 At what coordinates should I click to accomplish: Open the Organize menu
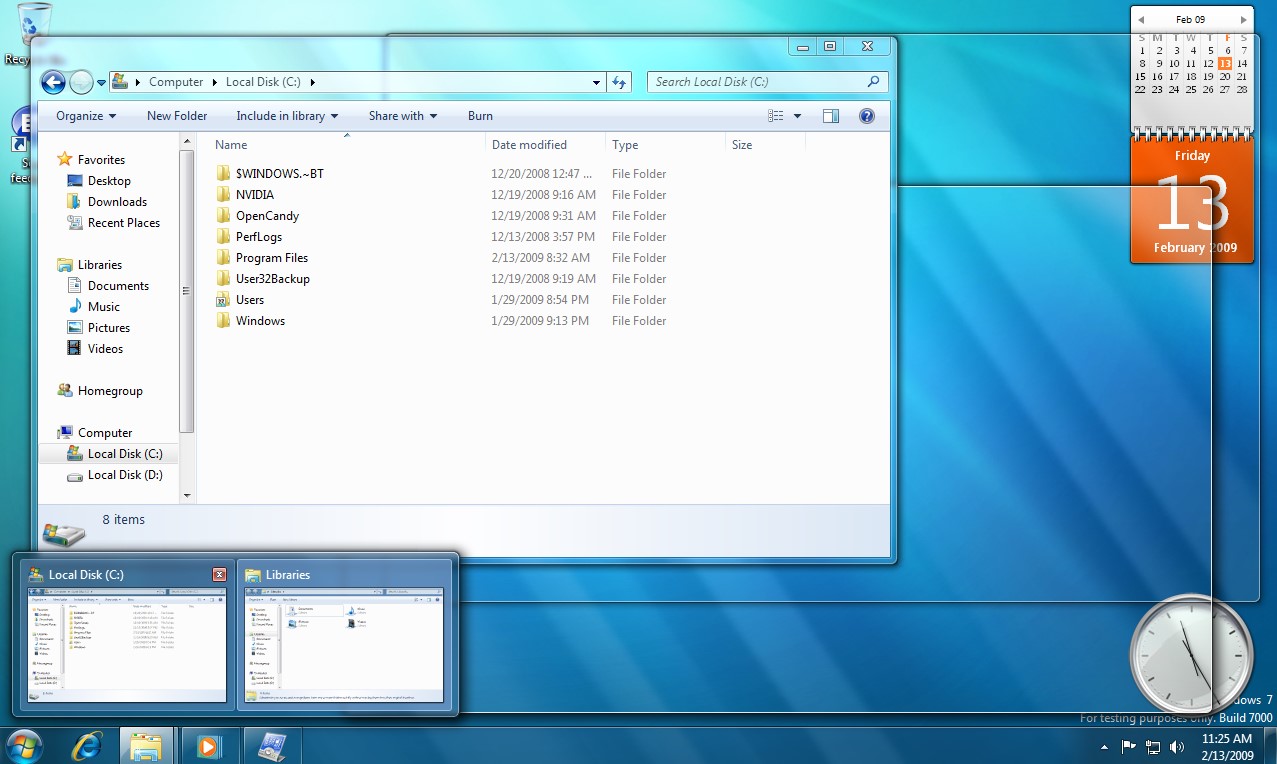pyautogui.click(x=86, y=116)
